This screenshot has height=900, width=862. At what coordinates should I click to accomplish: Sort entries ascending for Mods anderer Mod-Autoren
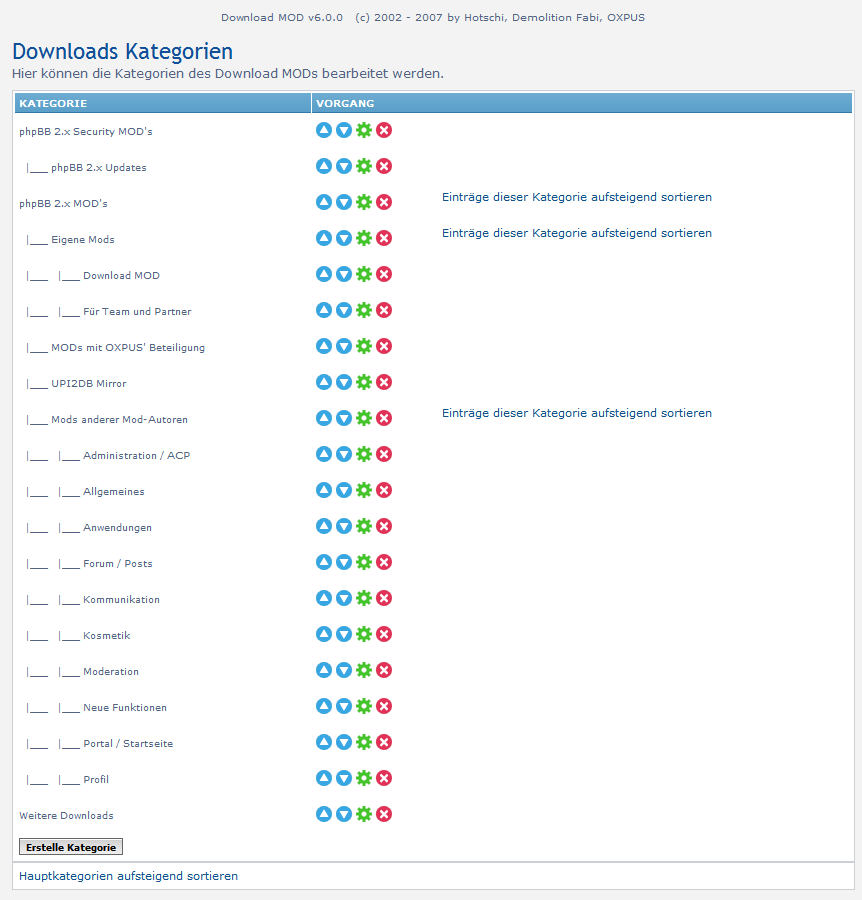coord(576,413)
